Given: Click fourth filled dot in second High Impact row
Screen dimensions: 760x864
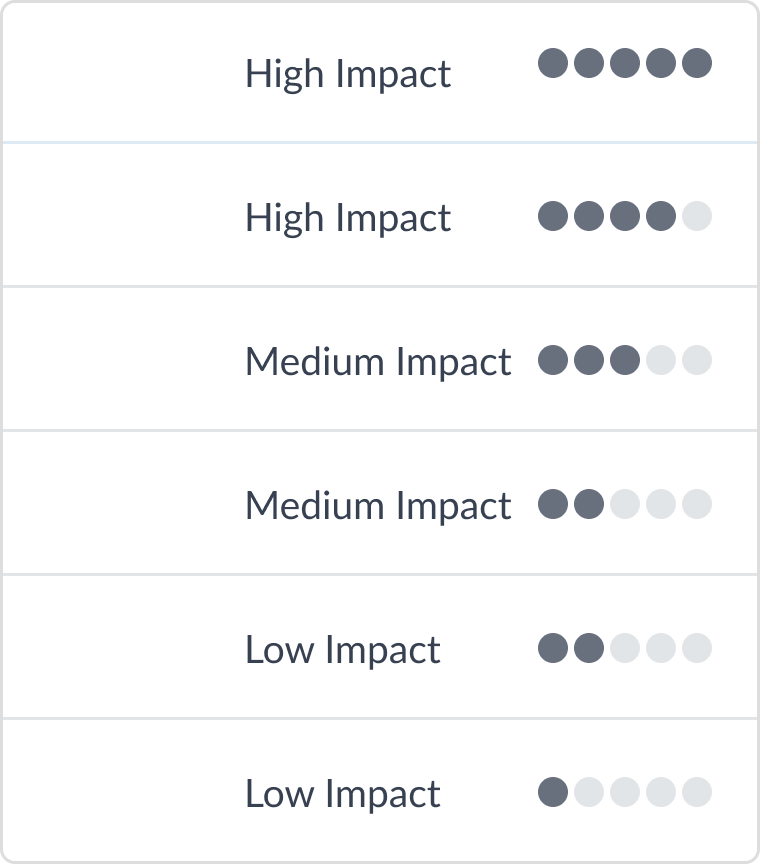Looking at the screenshot, I should [661, 216].
